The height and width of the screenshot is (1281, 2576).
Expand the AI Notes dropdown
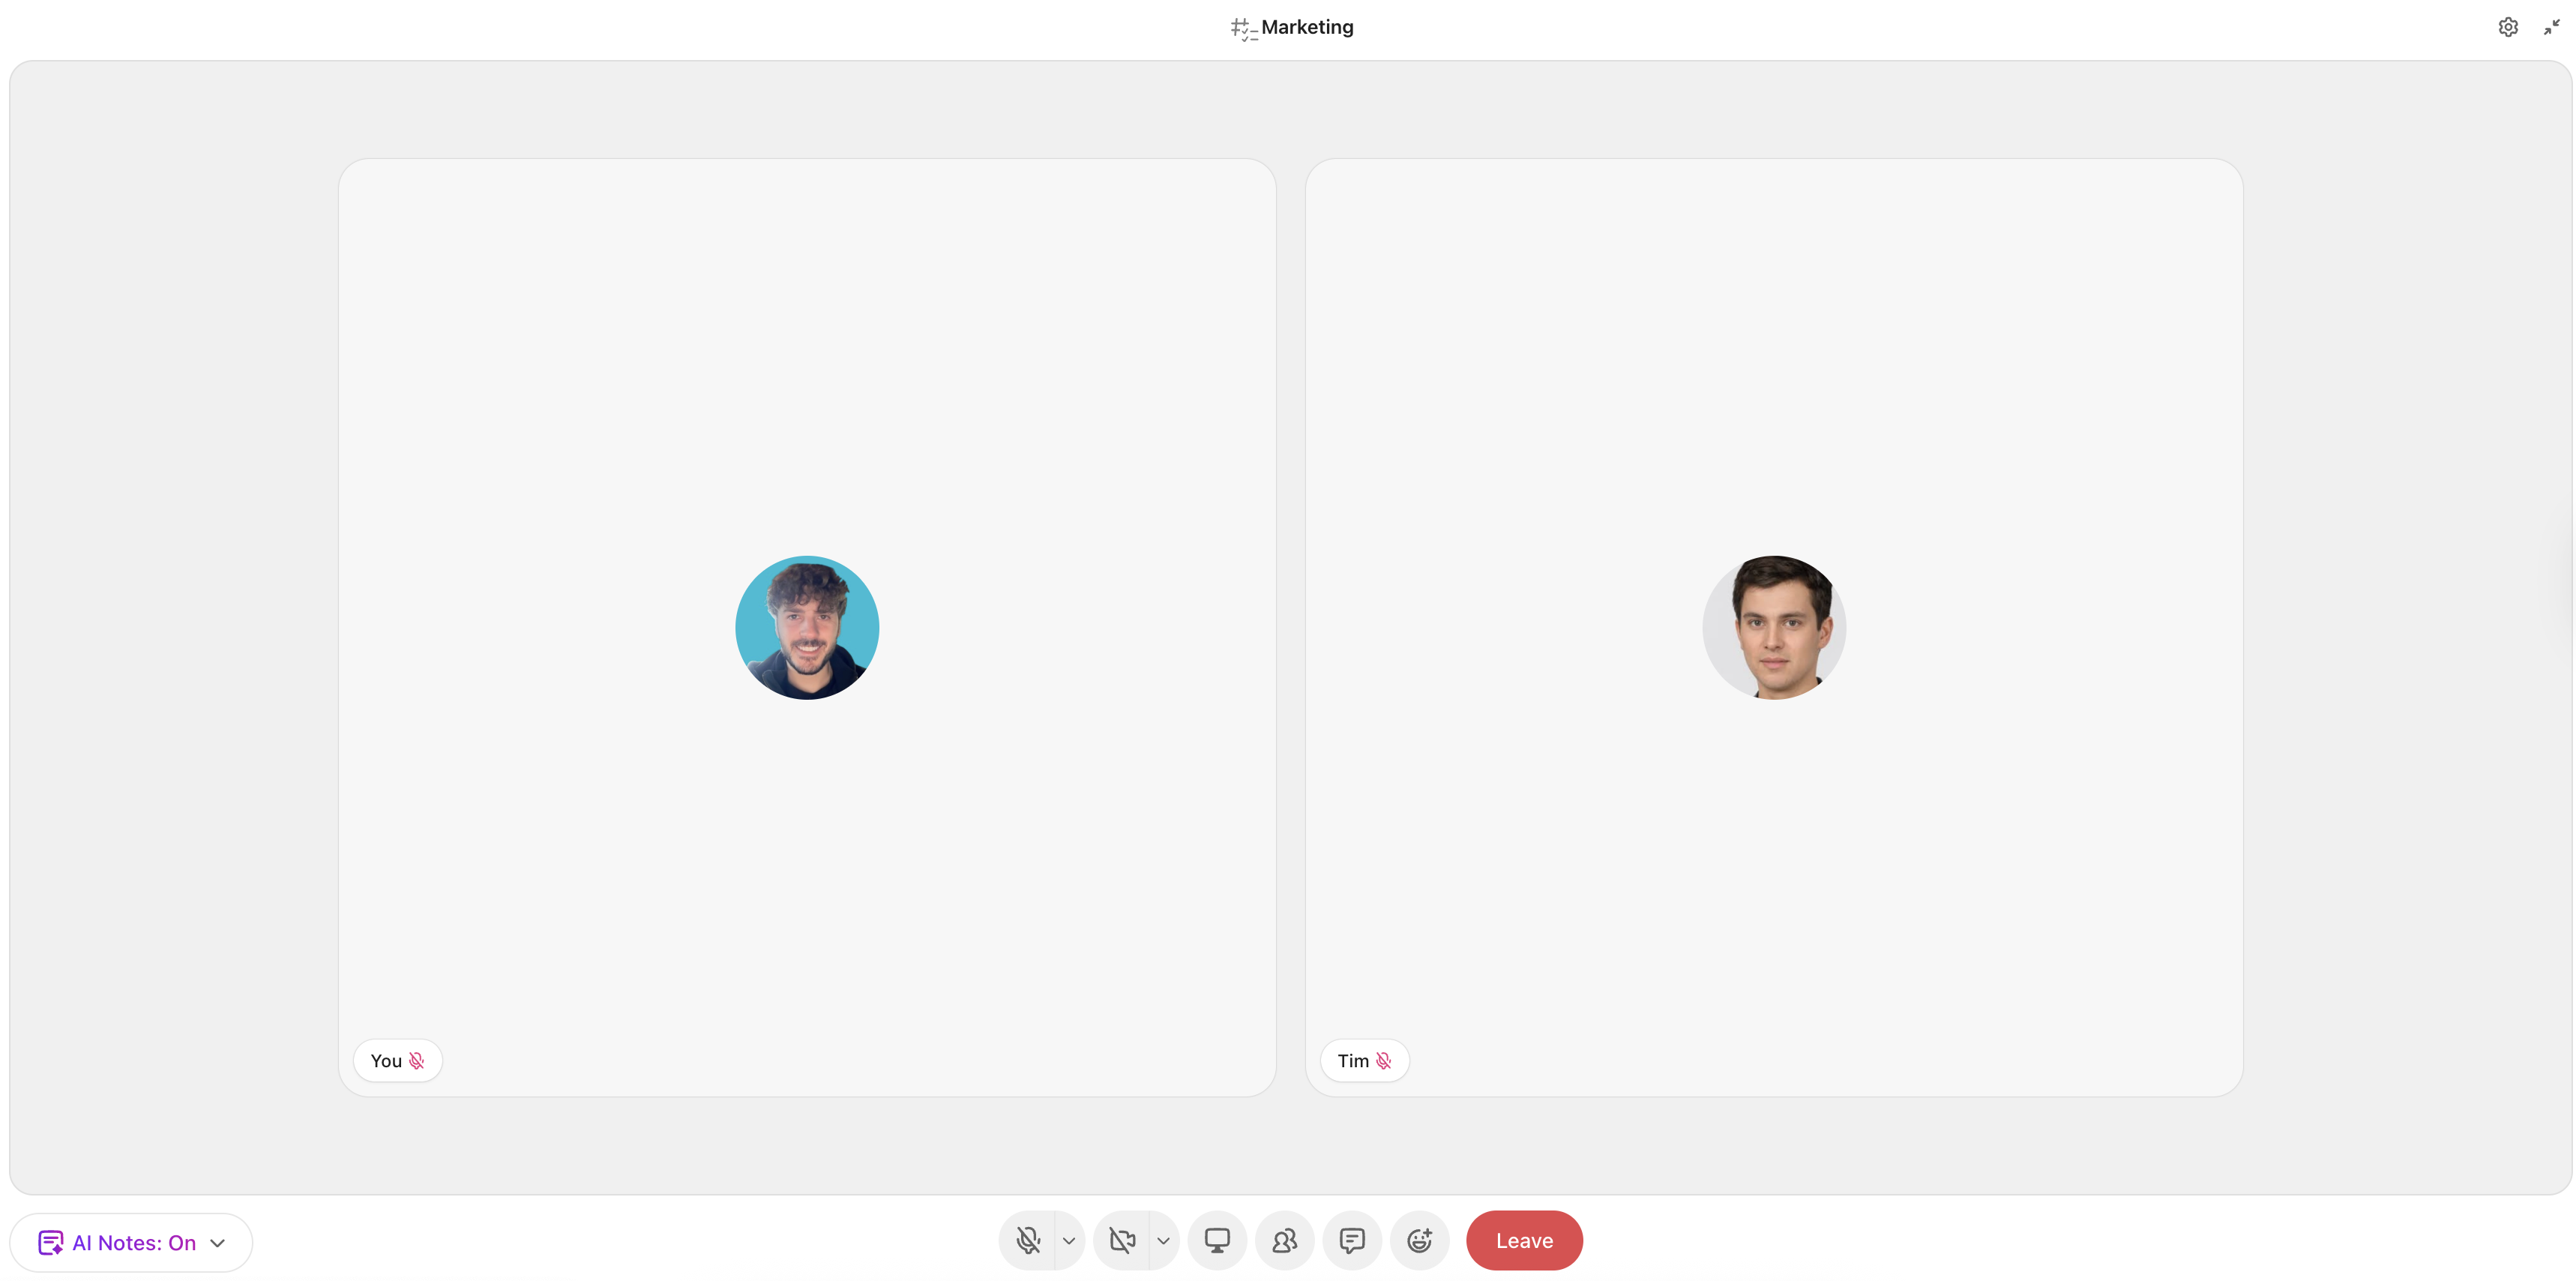tap(218, 1243)
